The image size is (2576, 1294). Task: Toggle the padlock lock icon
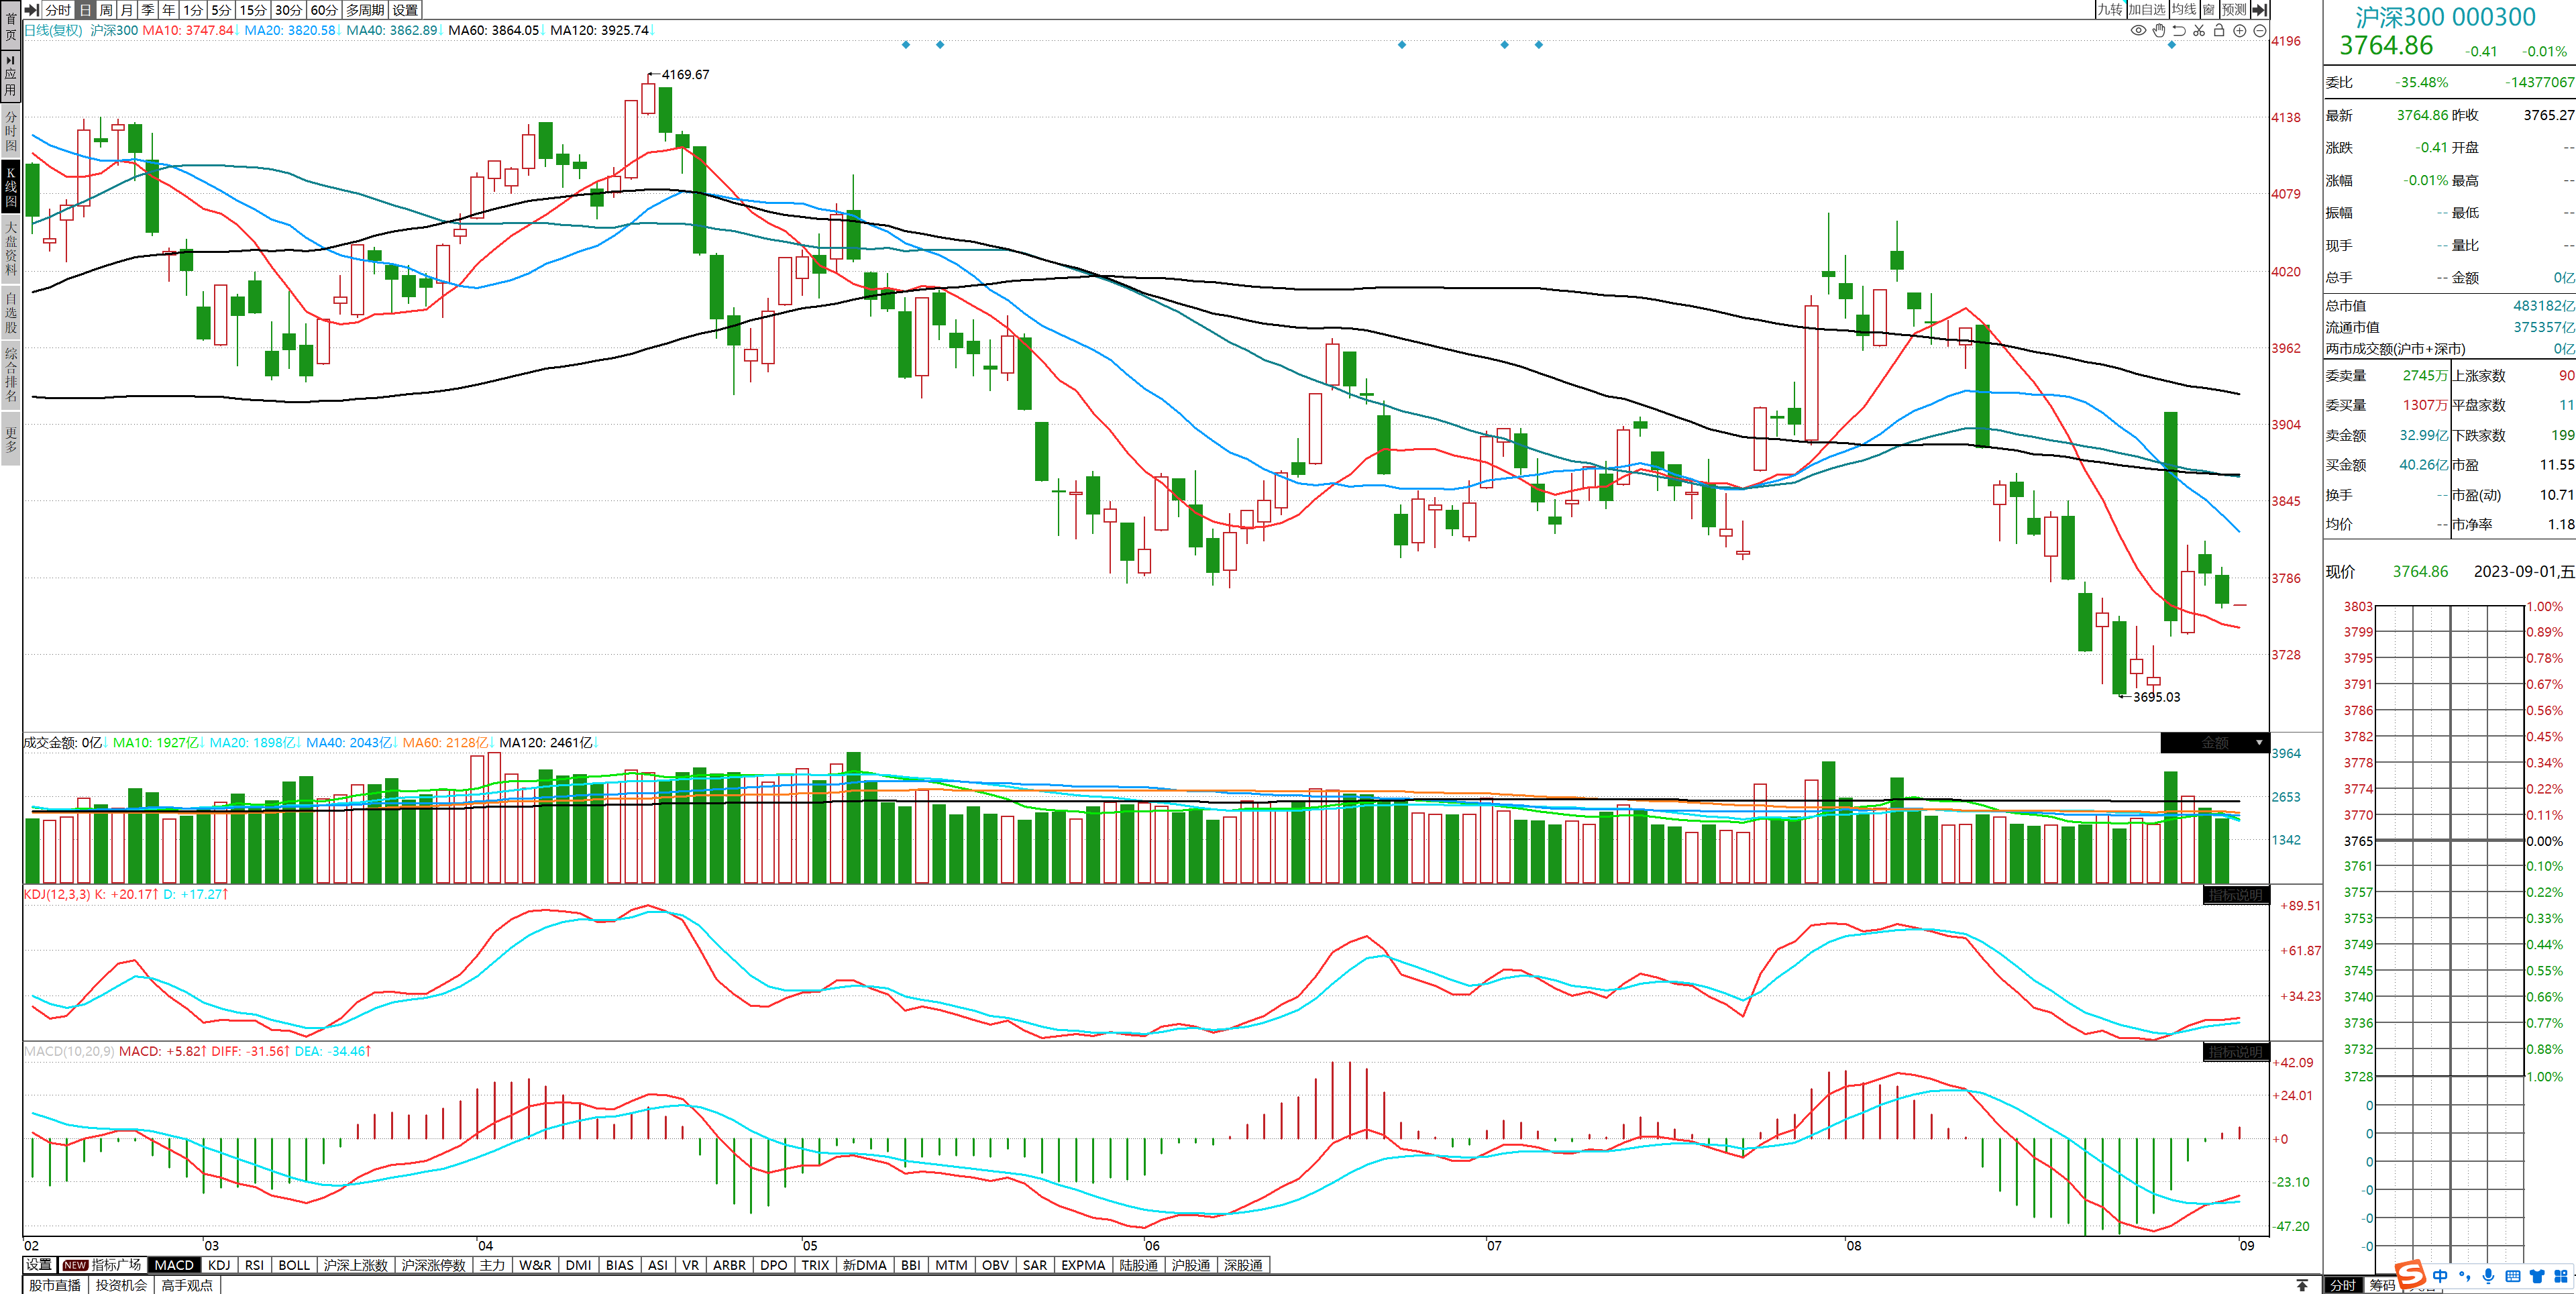click(x=2219, y=31)
